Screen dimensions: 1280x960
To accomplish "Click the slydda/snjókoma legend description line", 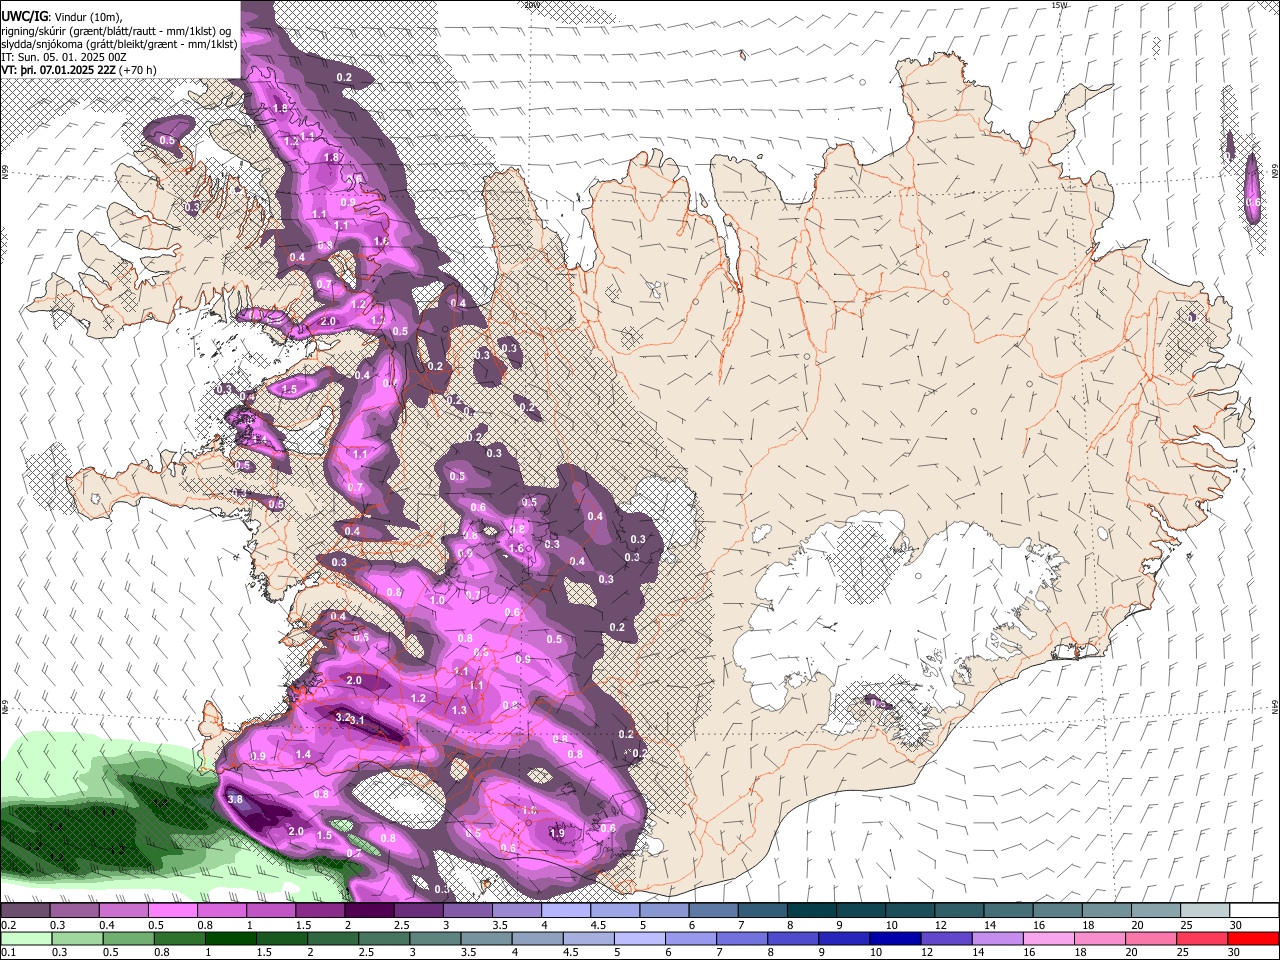I will pos(119,44).
